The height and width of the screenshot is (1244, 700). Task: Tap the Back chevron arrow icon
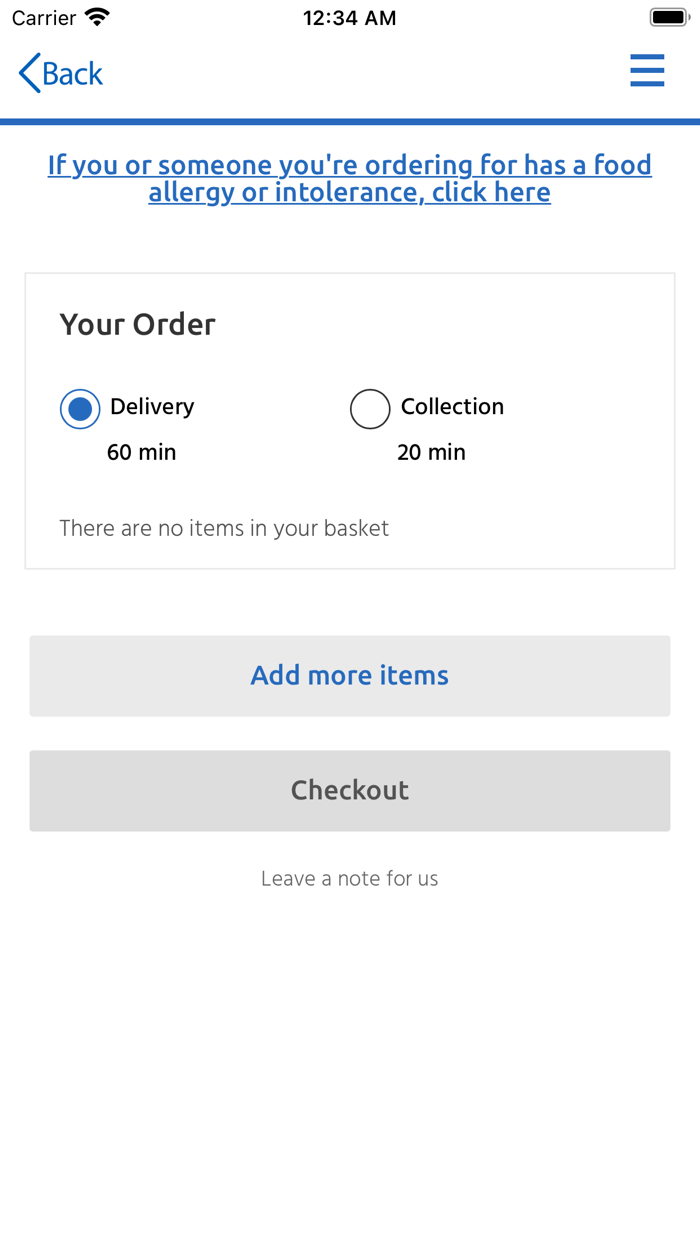tap(29, 74)
